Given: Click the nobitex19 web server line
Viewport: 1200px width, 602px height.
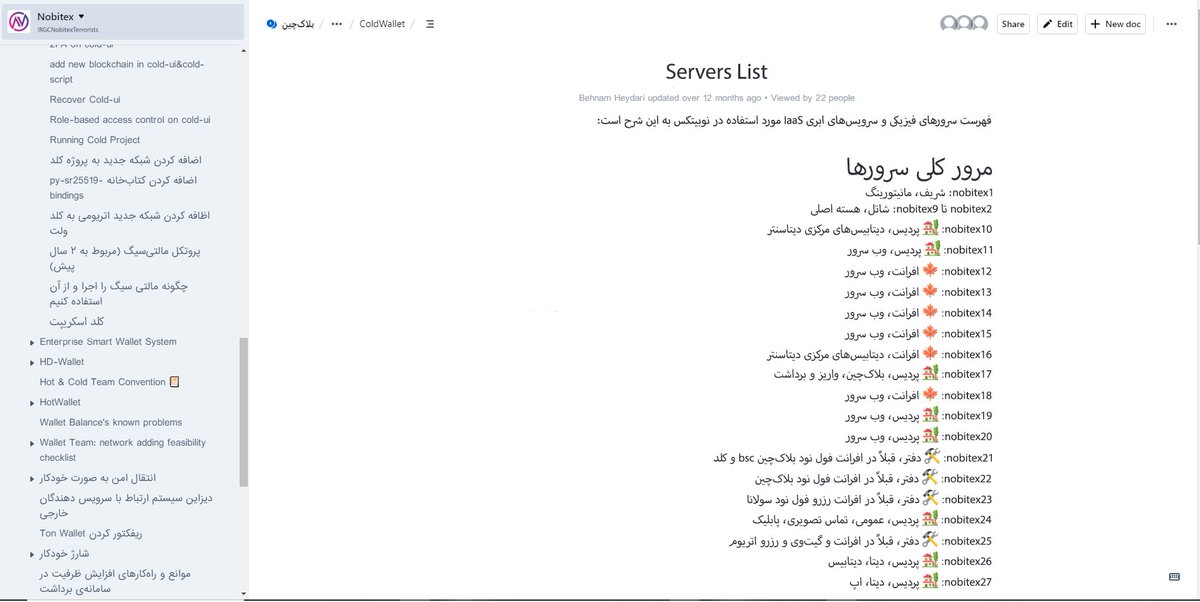Looking at the screenshot, I should pyautogui.click(x=919, y=416).
